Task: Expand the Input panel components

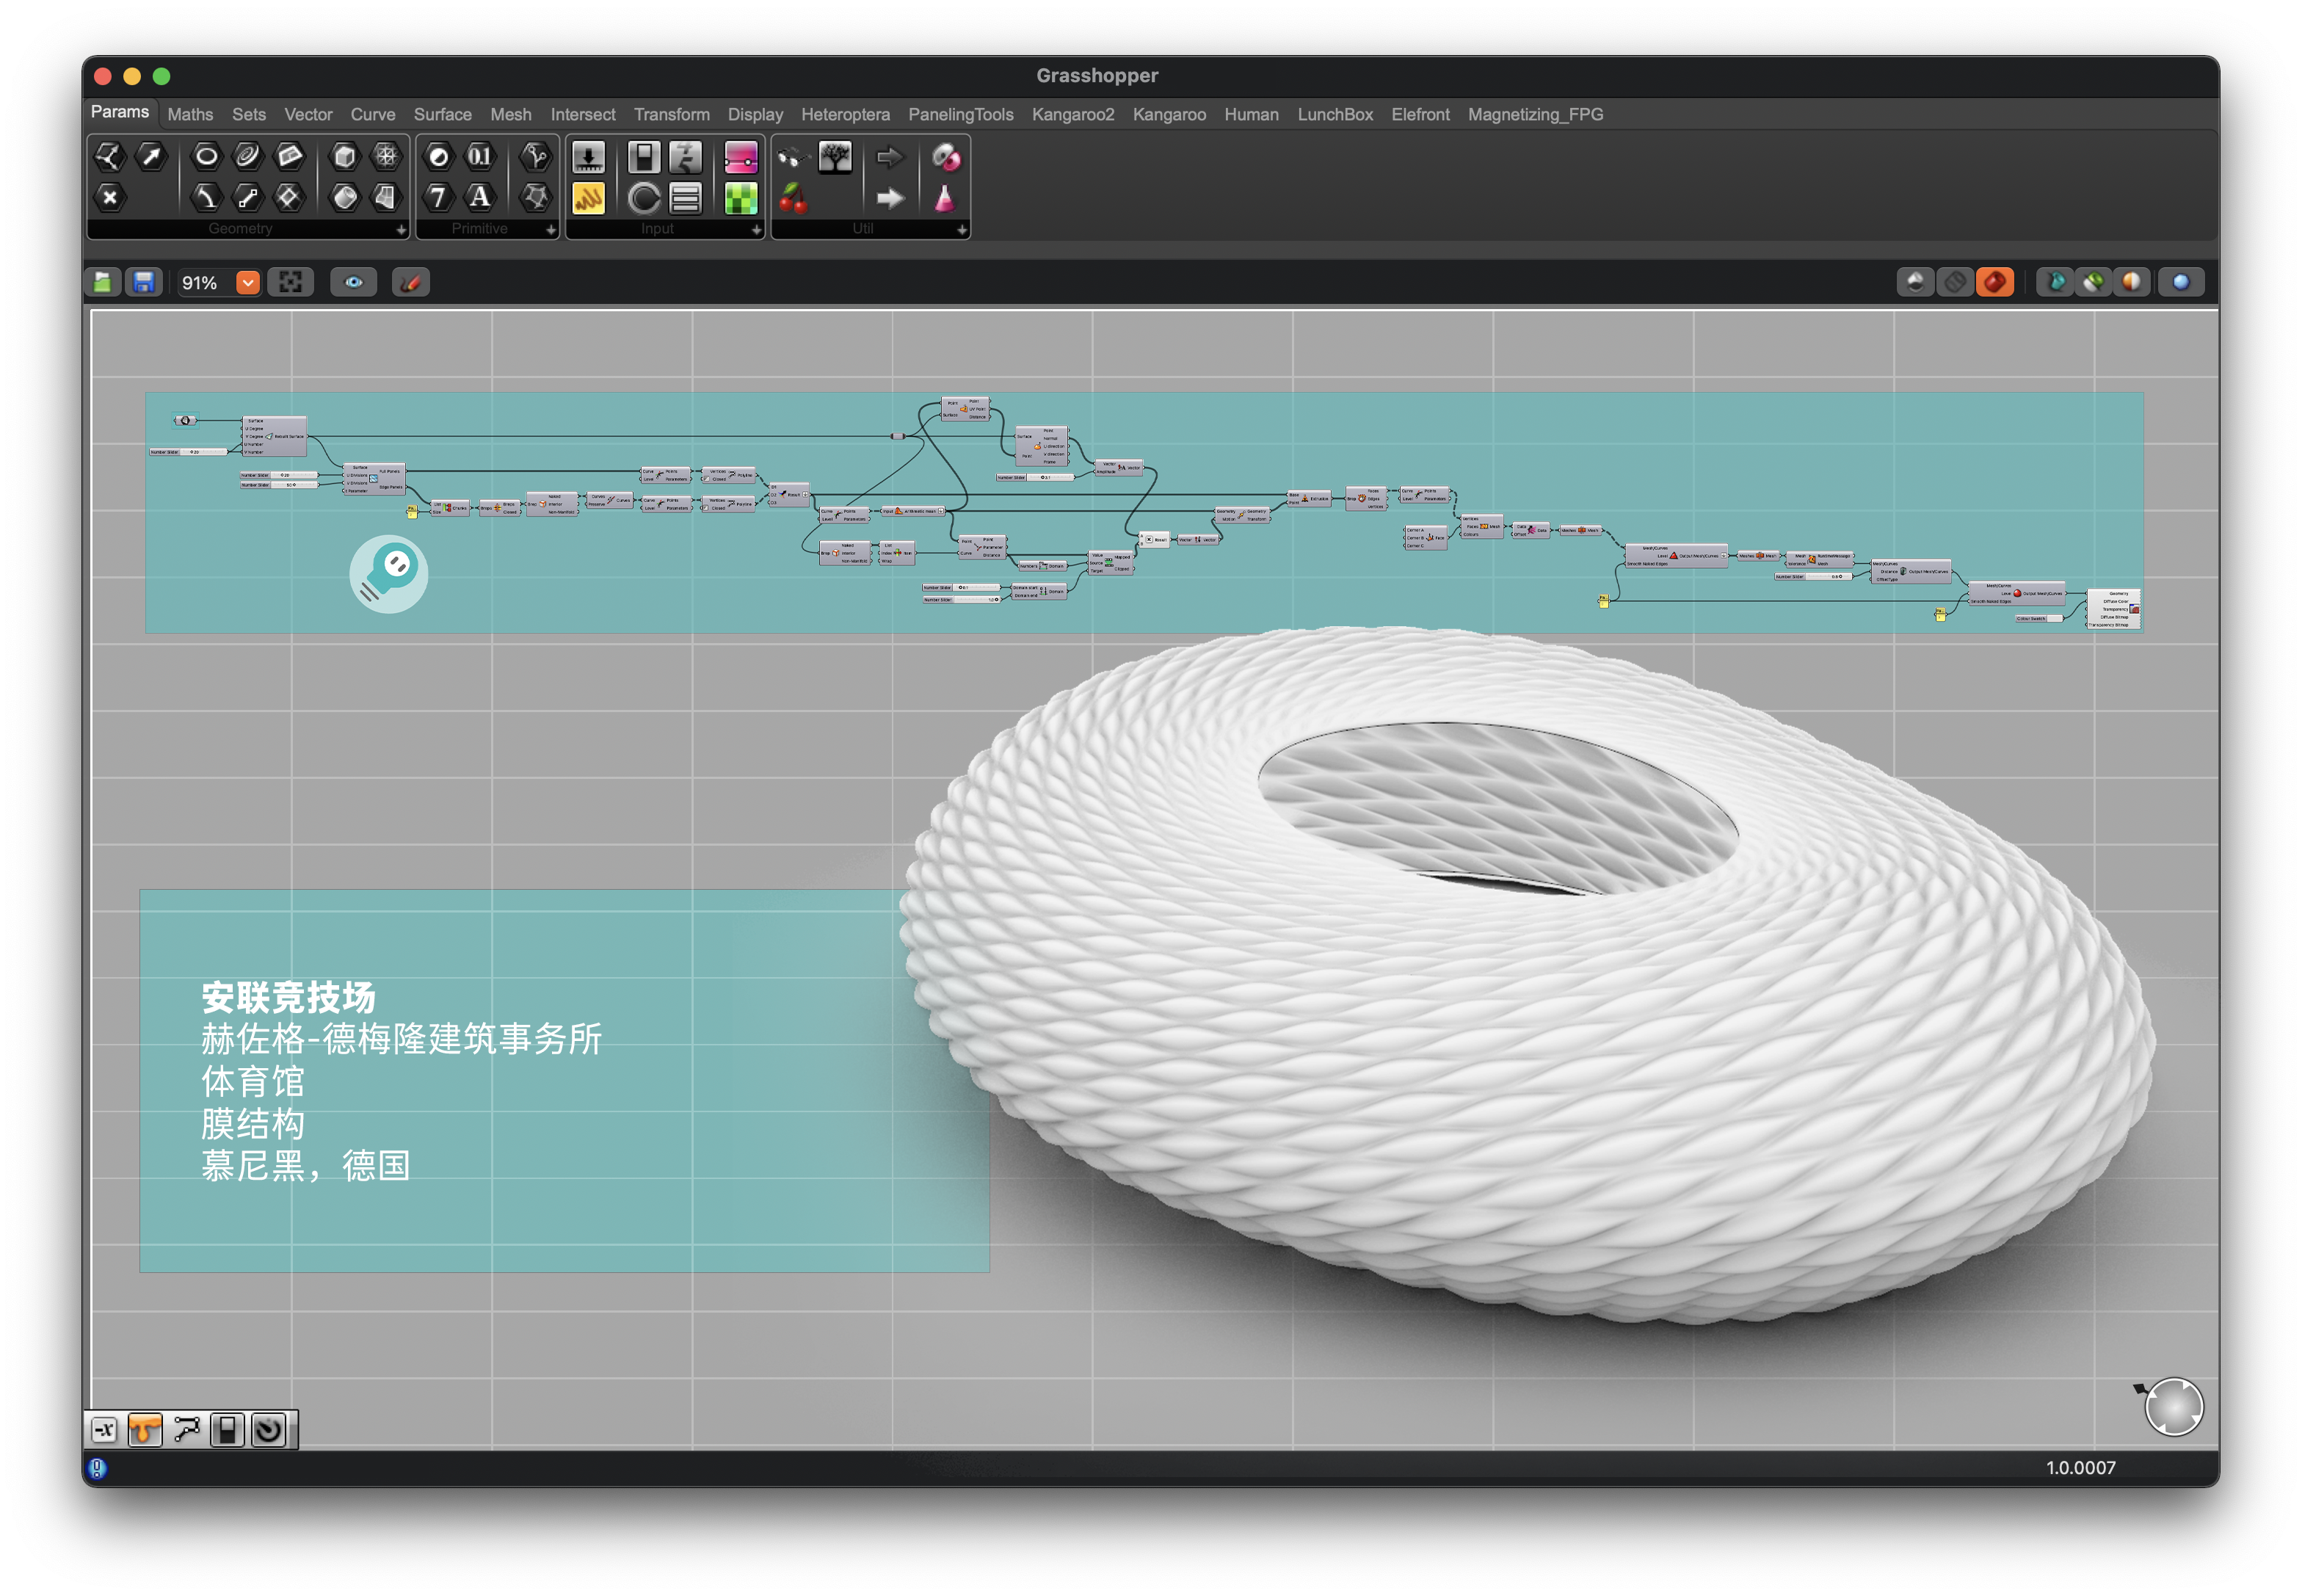Action: pos(756,230)
